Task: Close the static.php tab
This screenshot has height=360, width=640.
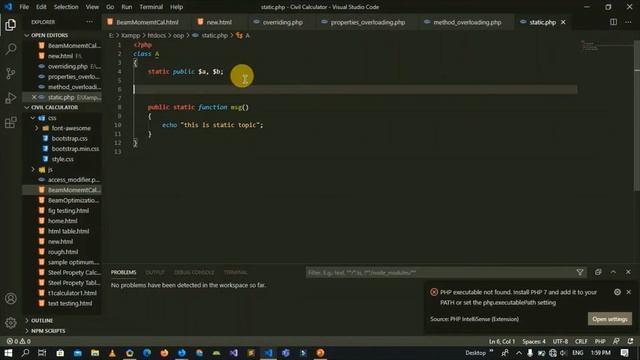Action: pyautogui.click(x=563, y=22)
